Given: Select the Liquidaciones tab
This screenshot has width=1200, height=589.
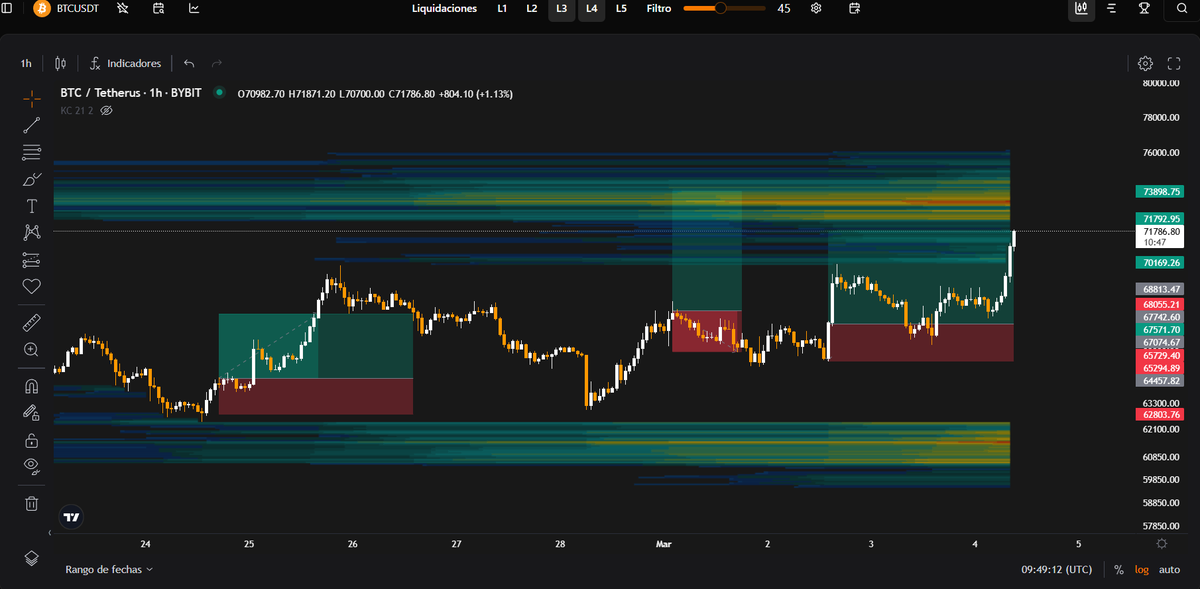Looking at the screenshot, I should (x=444, y=9).
